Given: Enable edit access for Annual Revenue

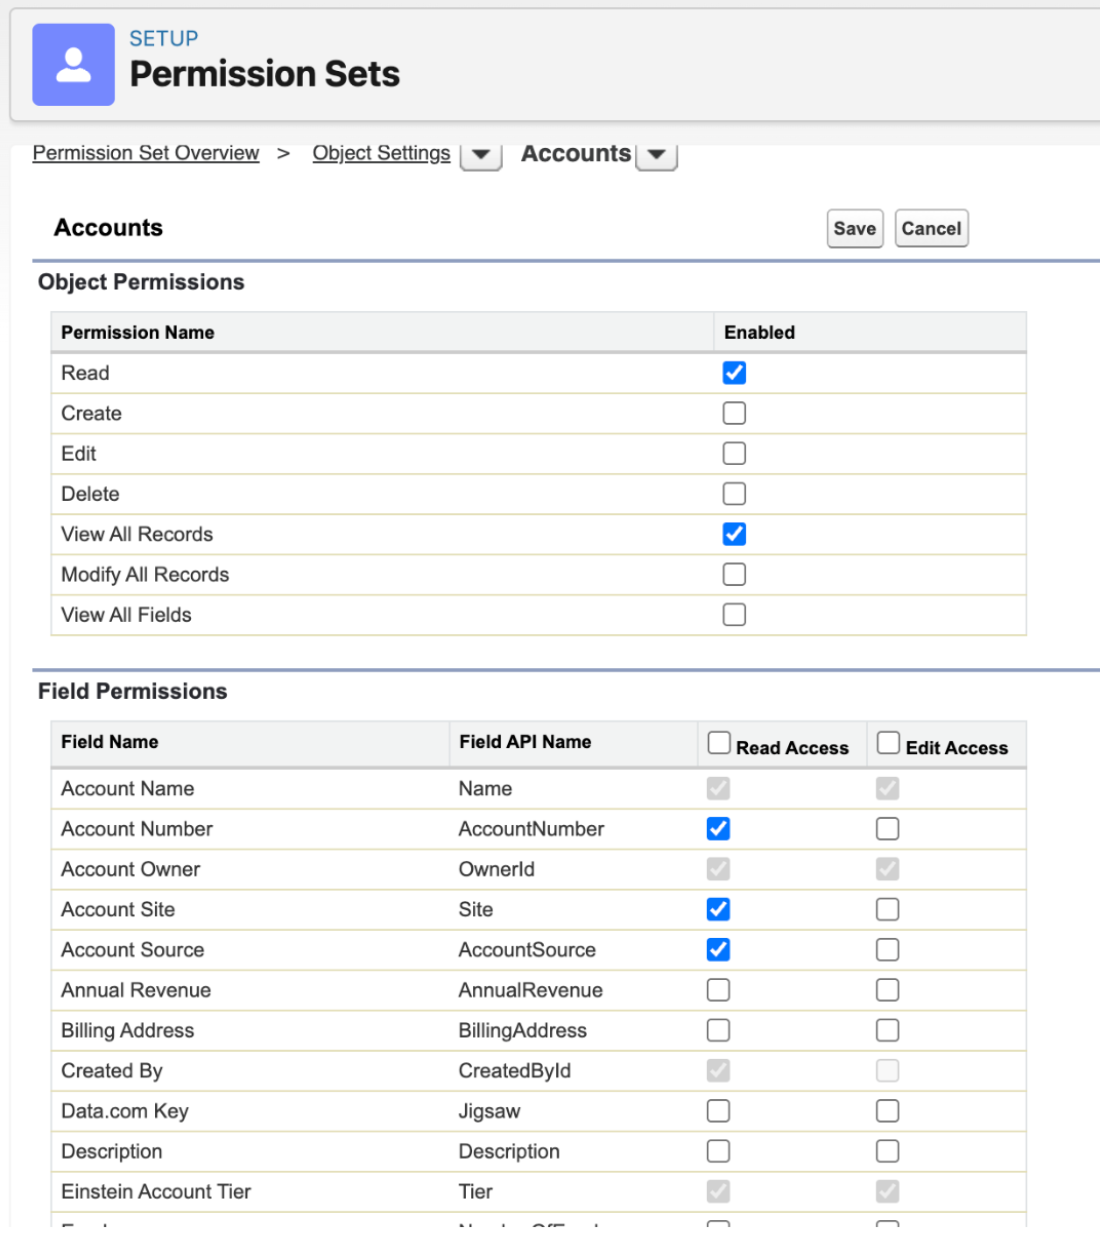Looking at the screenshot, I should click(x=888, y=990).
